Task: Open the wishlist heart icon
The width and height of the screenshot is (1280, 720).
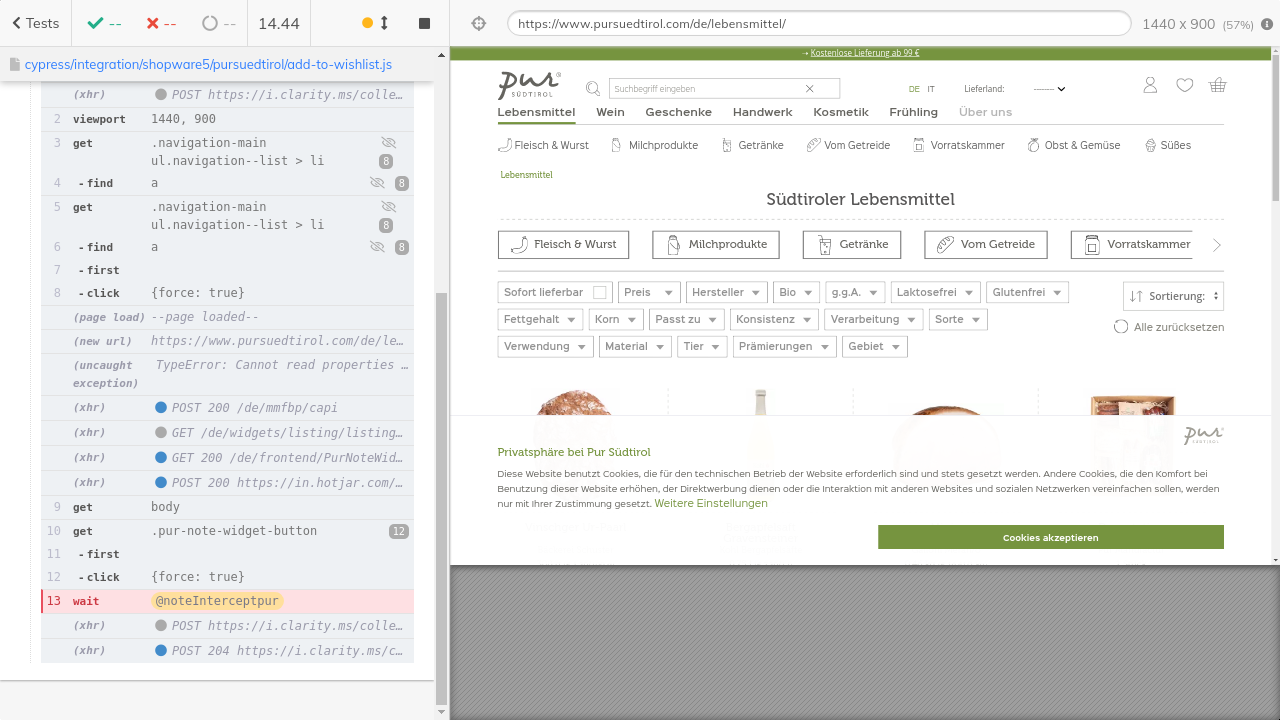Action: [x=1184, y=86]
